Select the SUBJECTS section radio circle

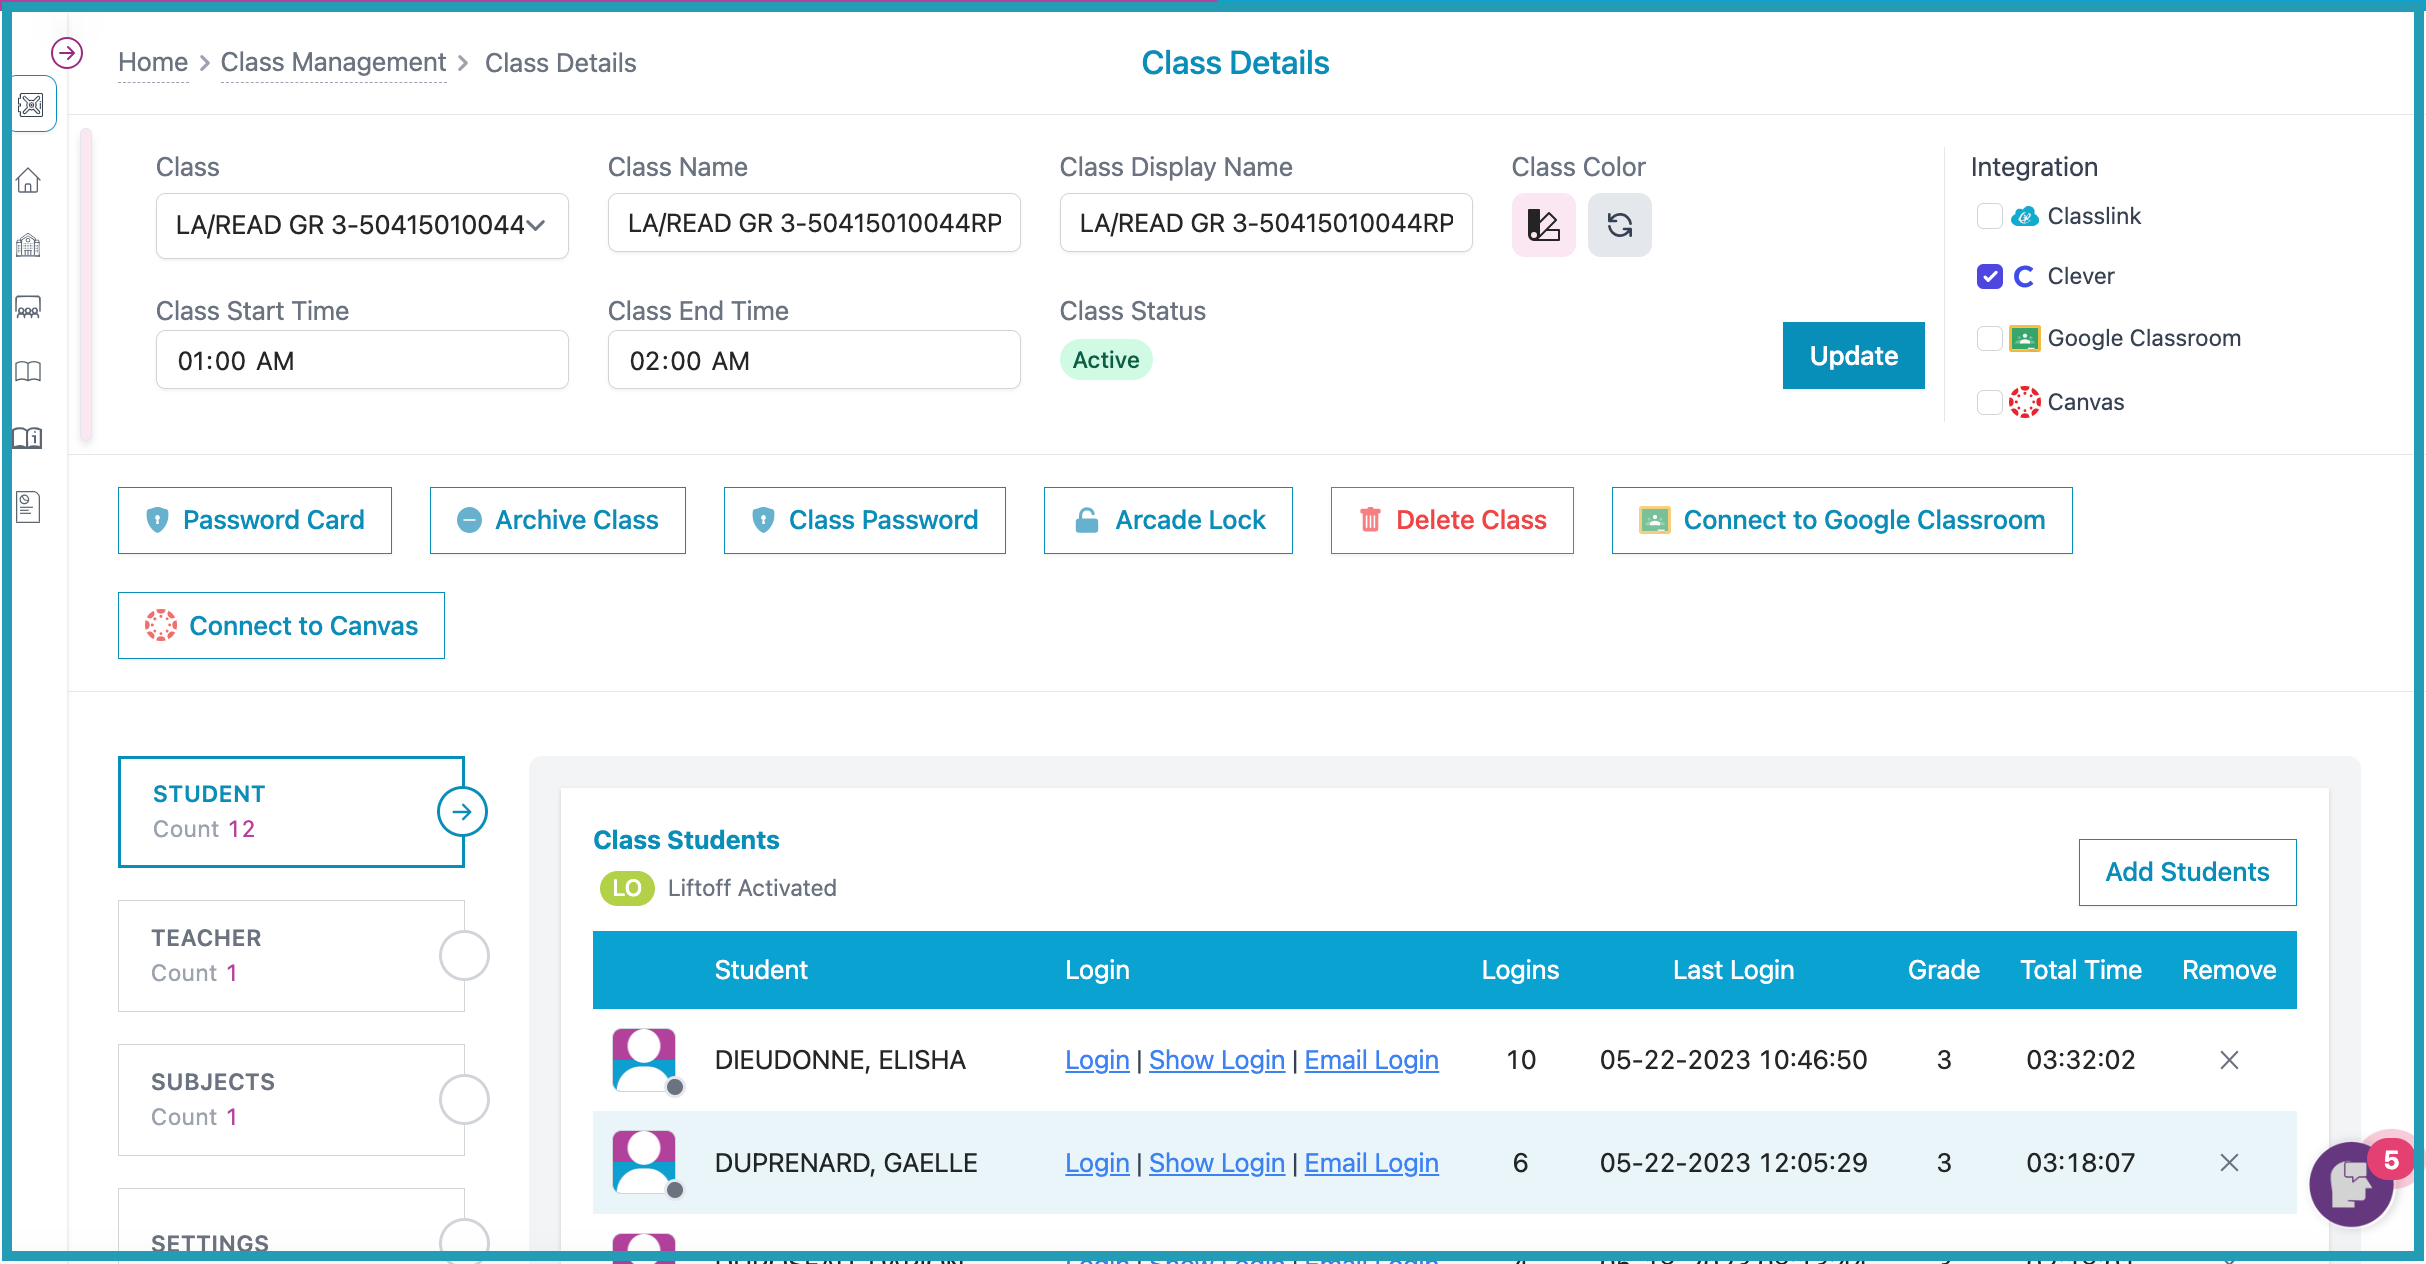(464, 1100)
